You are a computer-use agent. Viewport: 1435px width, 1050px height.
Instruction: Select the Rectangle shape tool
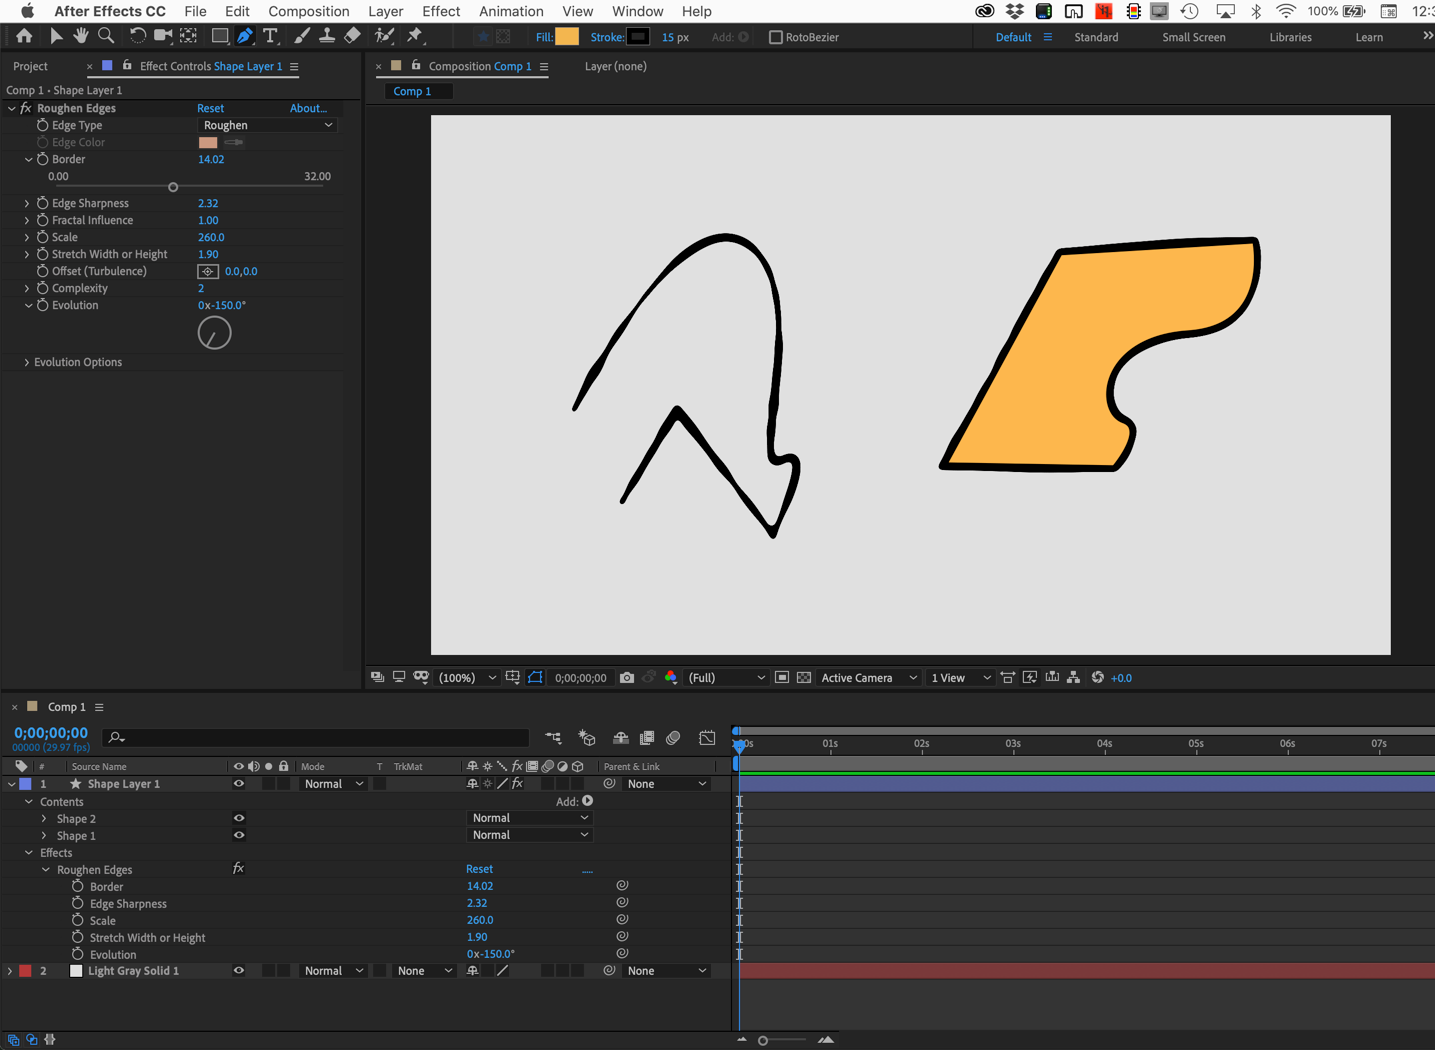219,36
